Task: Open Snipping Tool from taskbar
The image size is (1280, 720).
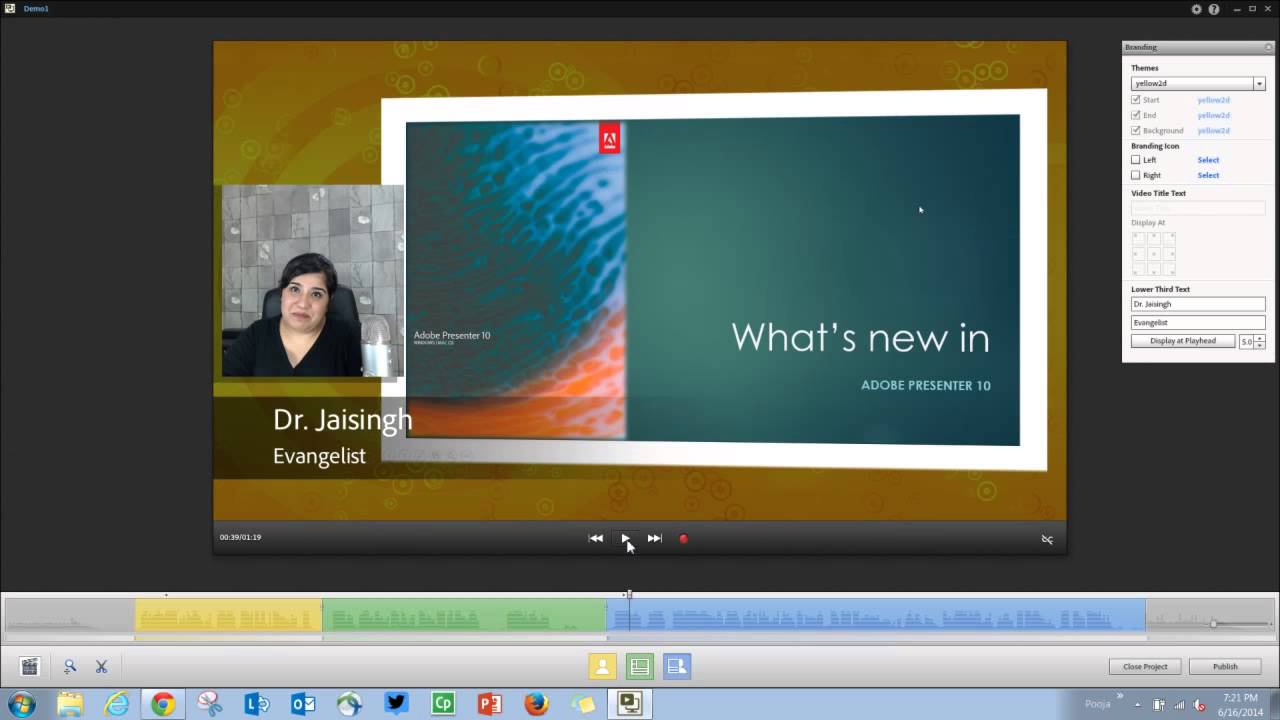Action: tap(210, 705)
